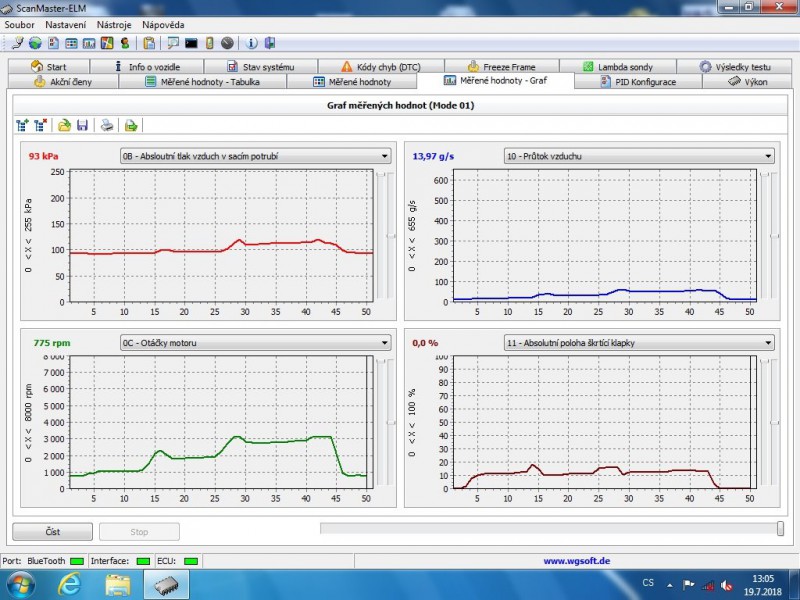Expand the '0C - Otáčky motoru' dropdown
Image resolution: width=800 pixels, height=600 pixels.
pyautogui.click(x=384, y=343)
